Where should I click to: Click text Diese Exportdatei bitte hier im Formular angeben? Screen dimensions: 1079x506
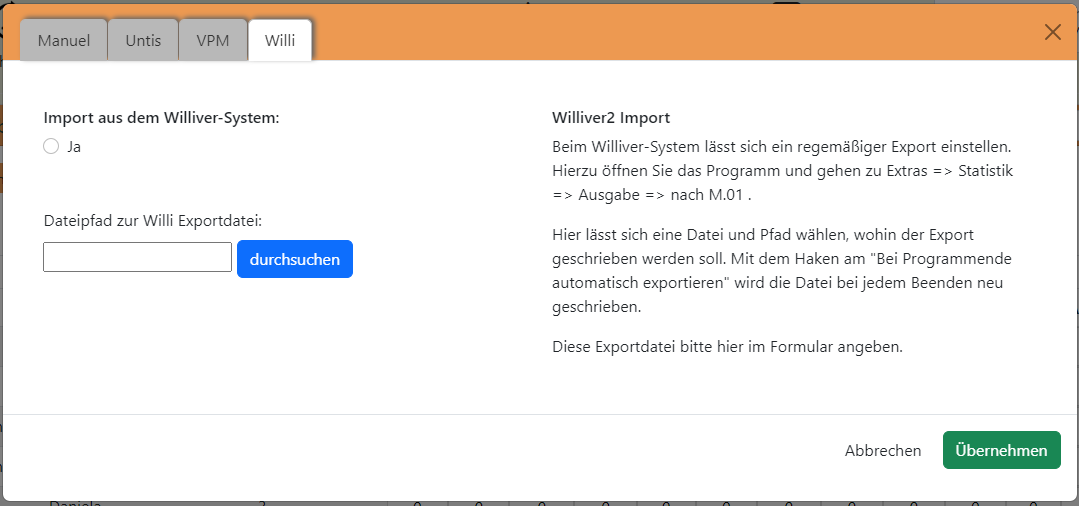[727, 347]
